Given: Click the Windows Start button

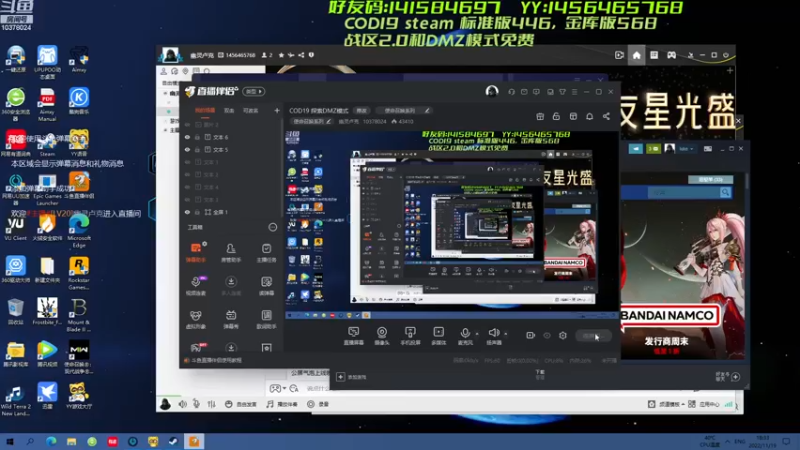Looking at the screenshot, I should pyautogui.click(x=10, y=441).
